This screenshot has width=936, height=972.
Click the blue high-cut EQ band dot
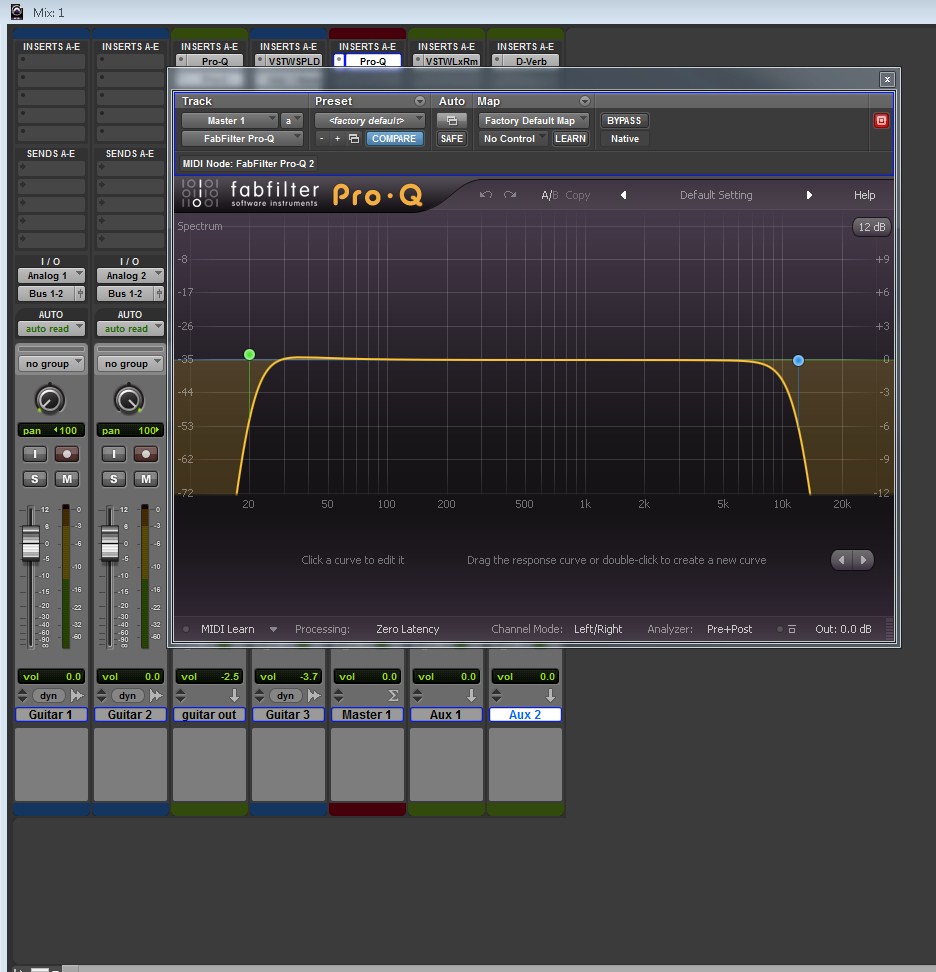click(798, 360)
